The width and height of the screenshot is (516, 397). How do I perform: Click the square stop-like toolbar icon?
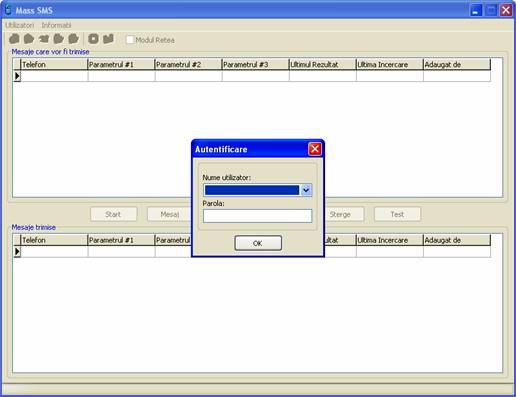coord(93,39)
